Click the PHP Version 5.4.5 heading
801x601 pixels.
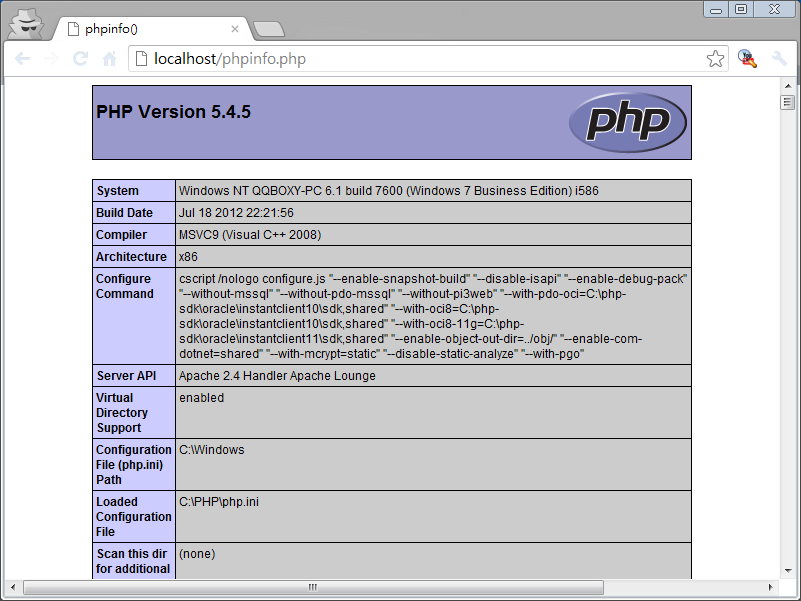[174, 112]
